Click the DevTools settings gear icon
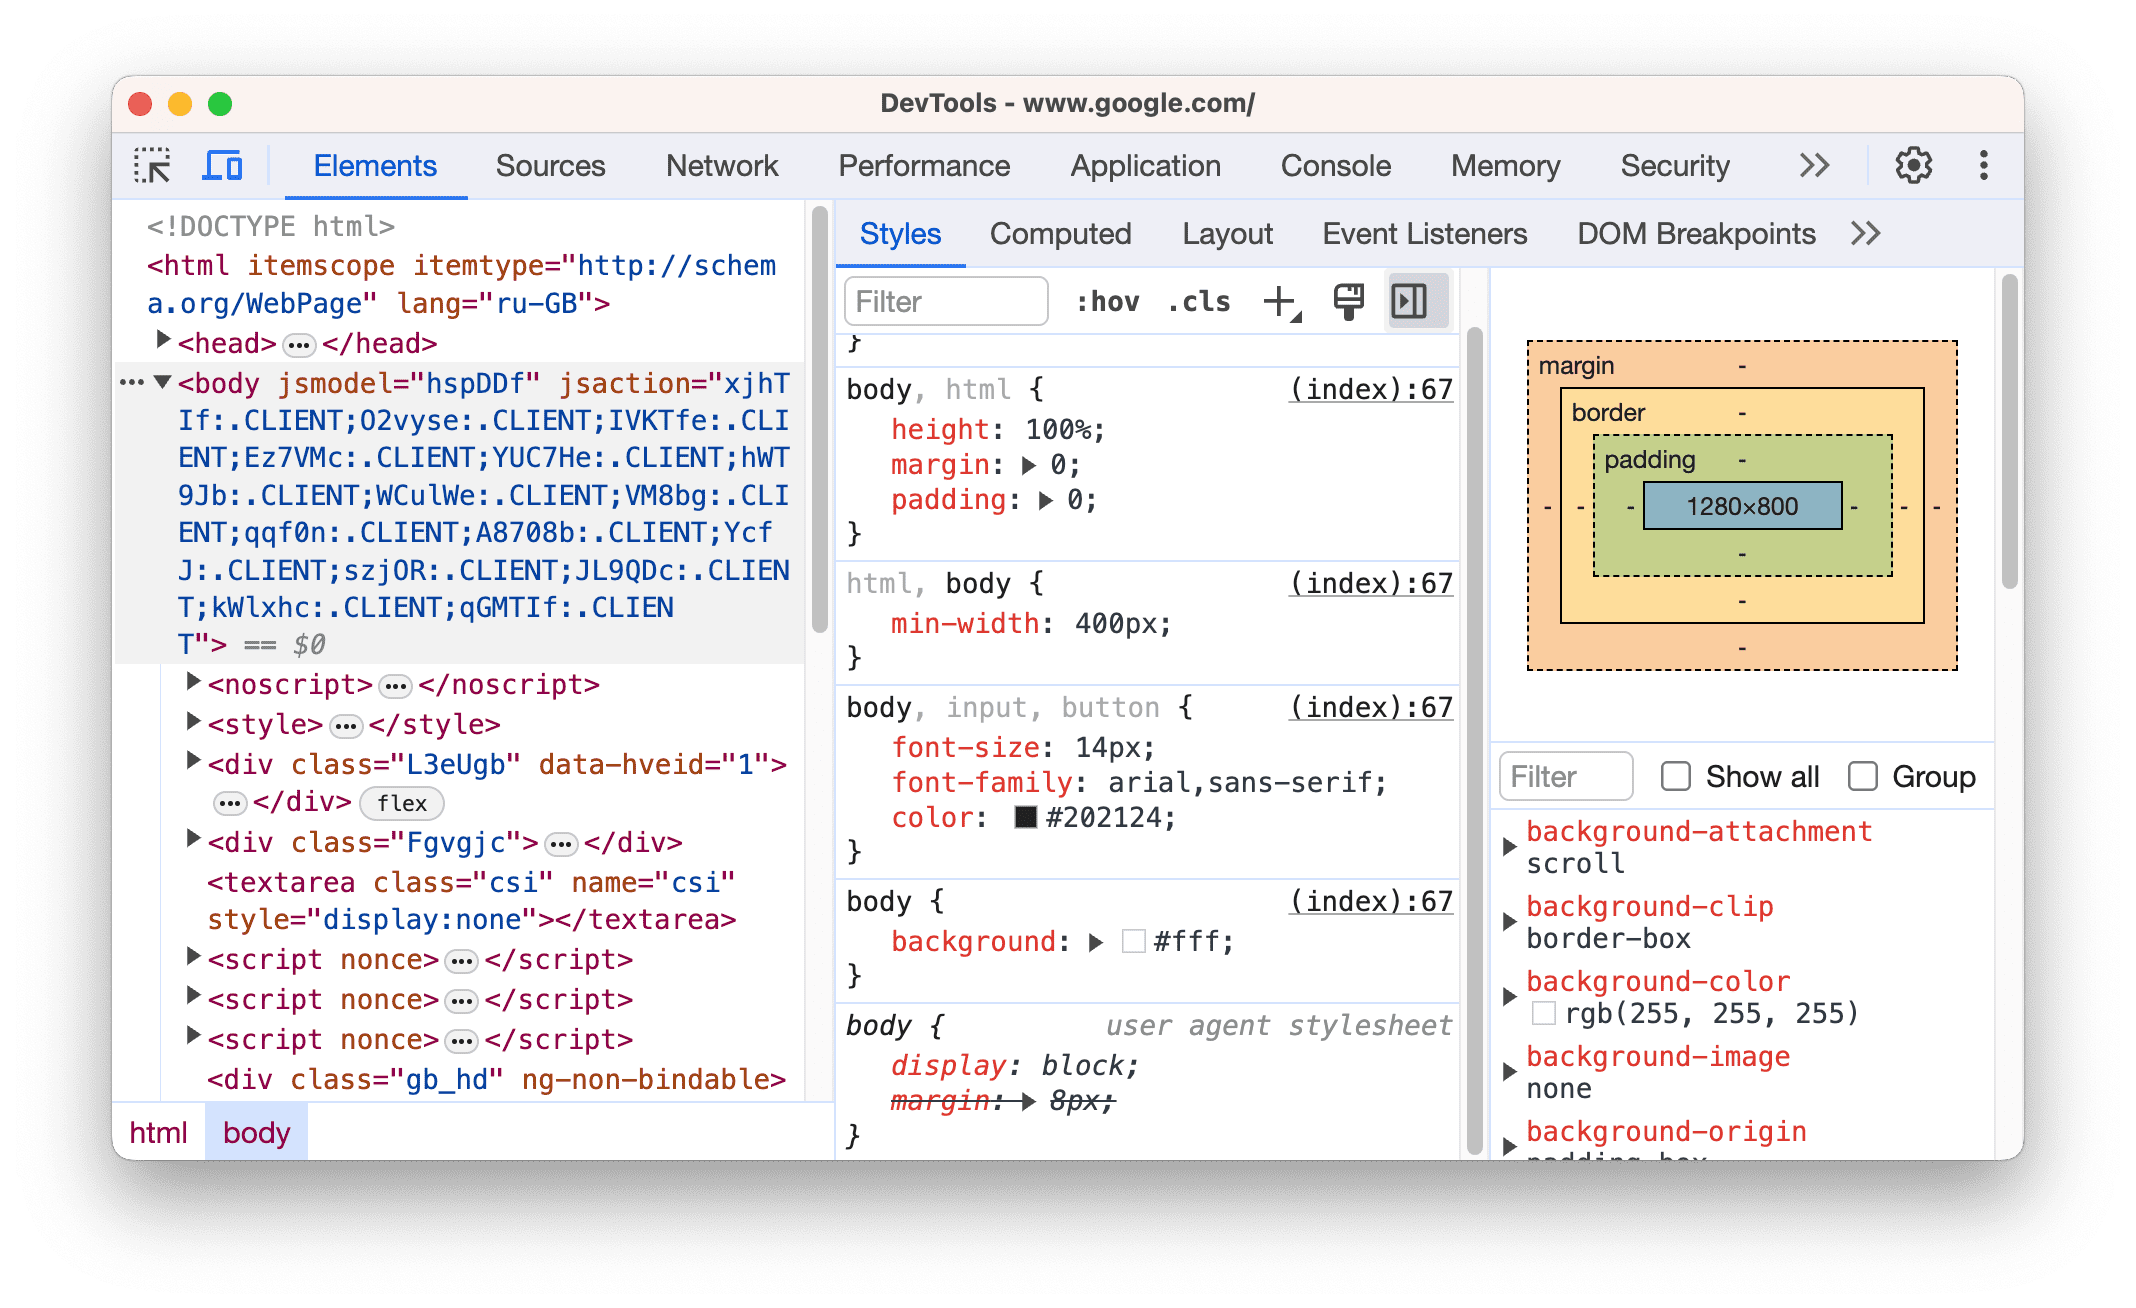Viewport: 2136px width, 1308px height. (1912, 165)
